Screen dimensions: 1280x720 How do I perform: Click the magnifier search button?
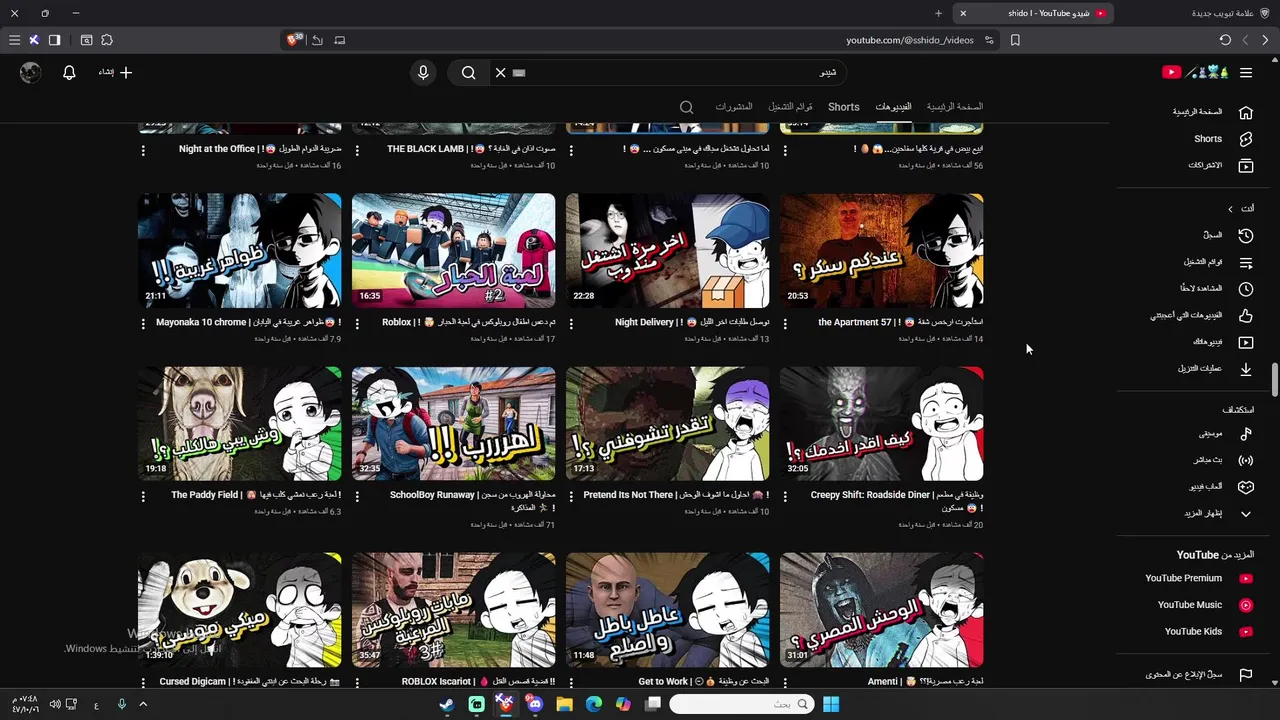coord(468,72)
